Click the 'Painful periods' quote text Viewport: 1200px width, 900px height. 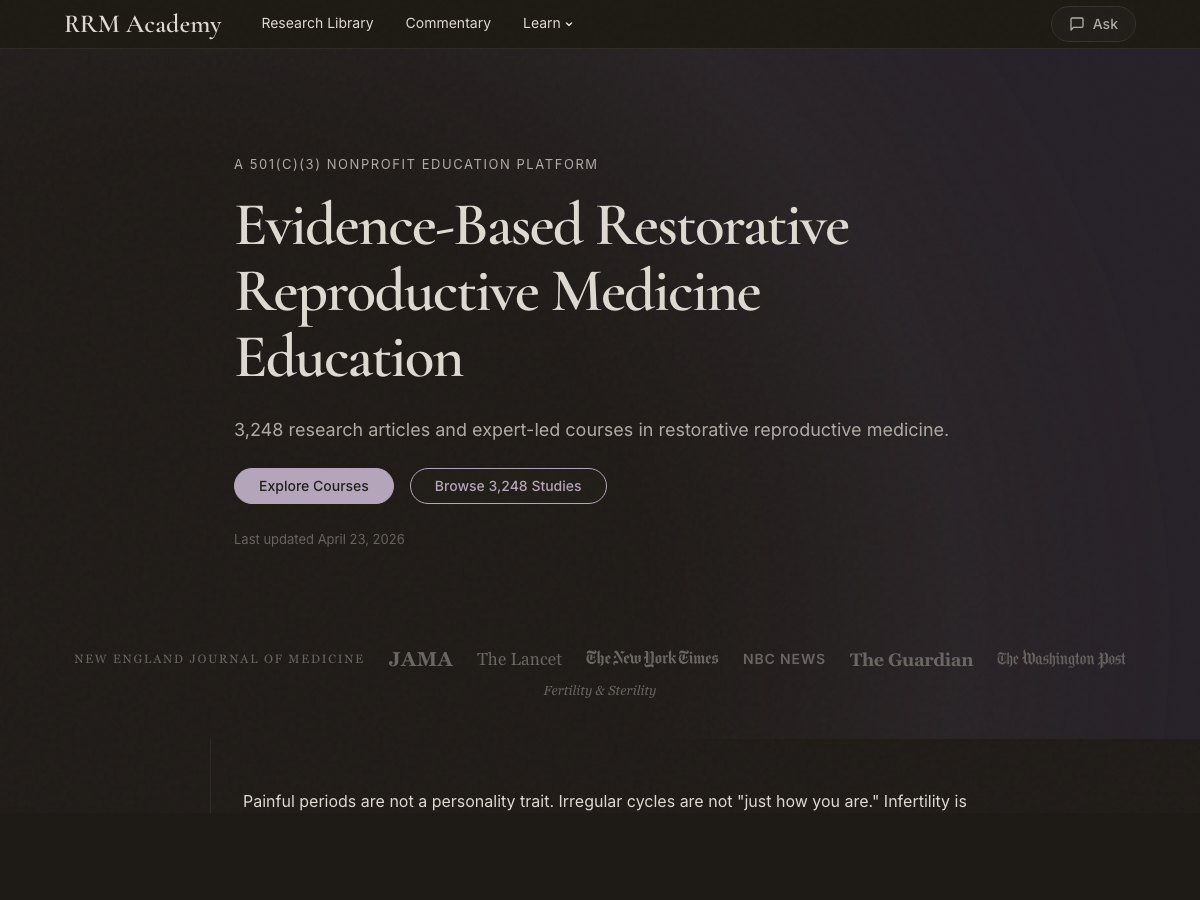(604, 801)
